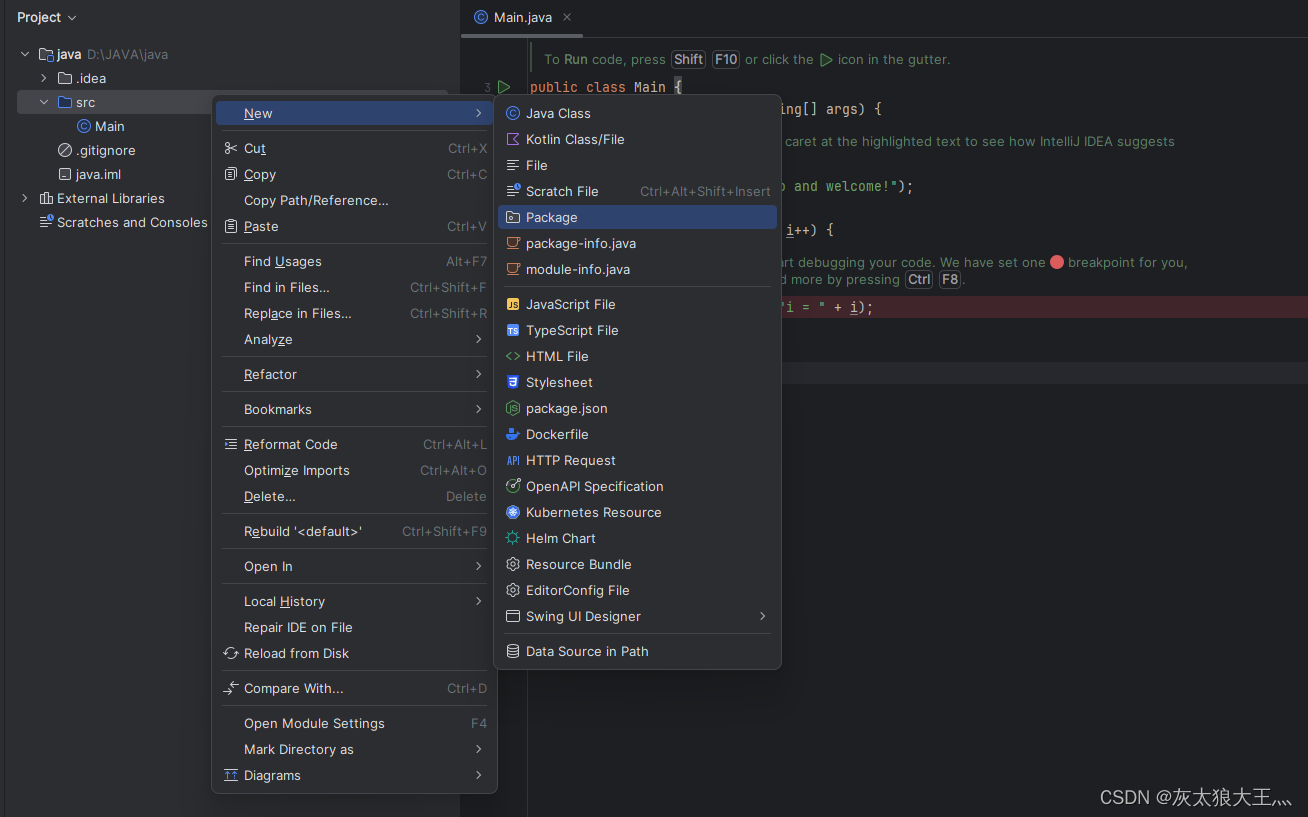
Task: Select Compare With...
Action: 355,688
